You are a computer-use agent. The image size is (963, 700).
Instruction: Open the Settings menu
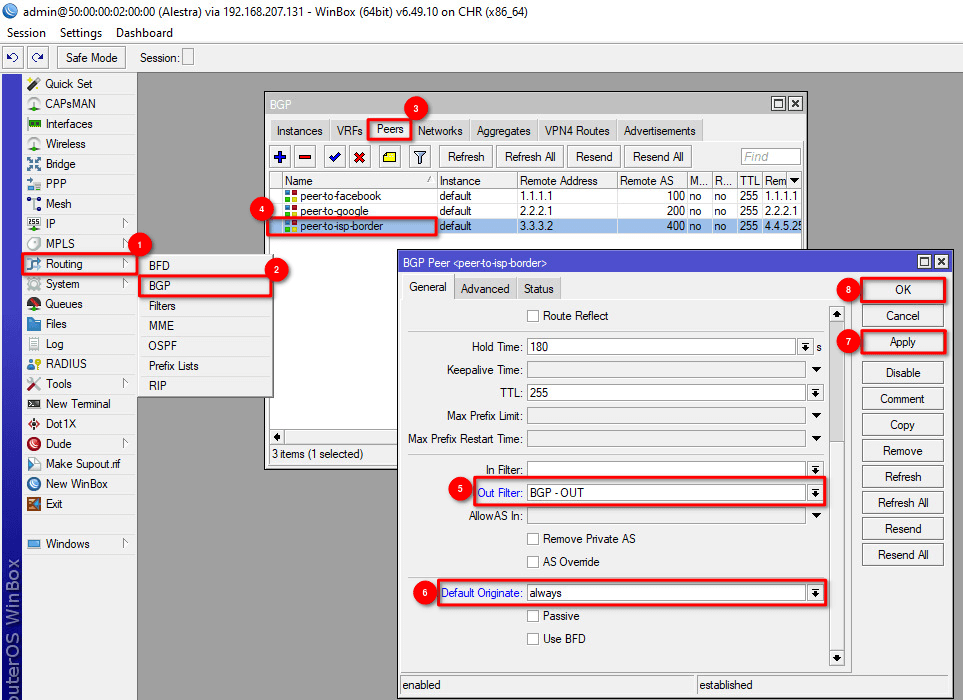[81, 33]
